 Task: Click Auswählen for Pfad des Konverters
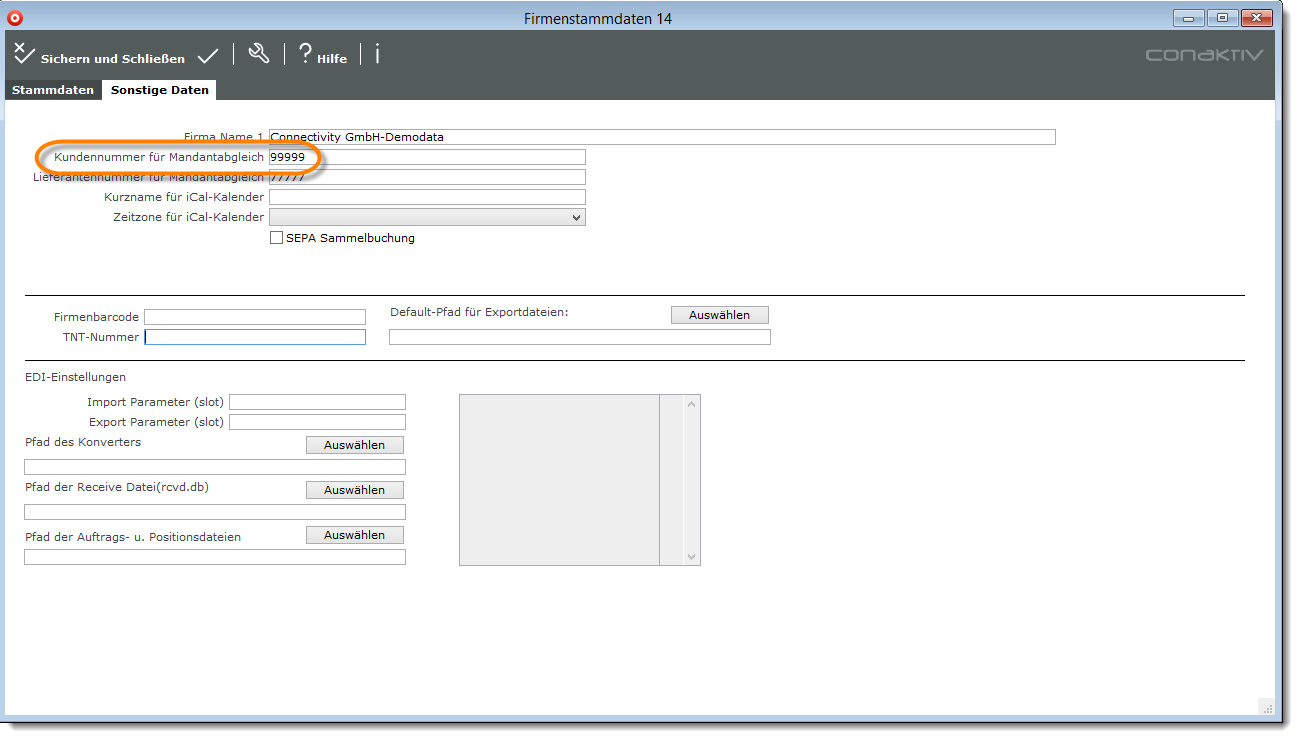[x=354, y=445]
